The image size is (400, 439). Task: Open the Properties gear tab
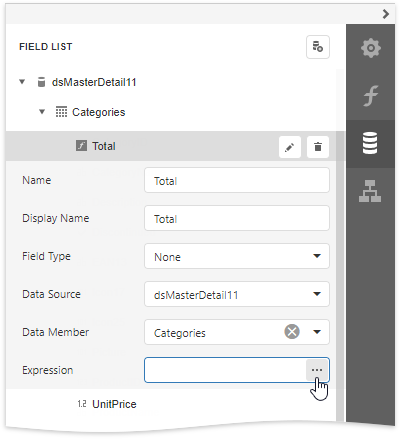(x=370, y=48)
